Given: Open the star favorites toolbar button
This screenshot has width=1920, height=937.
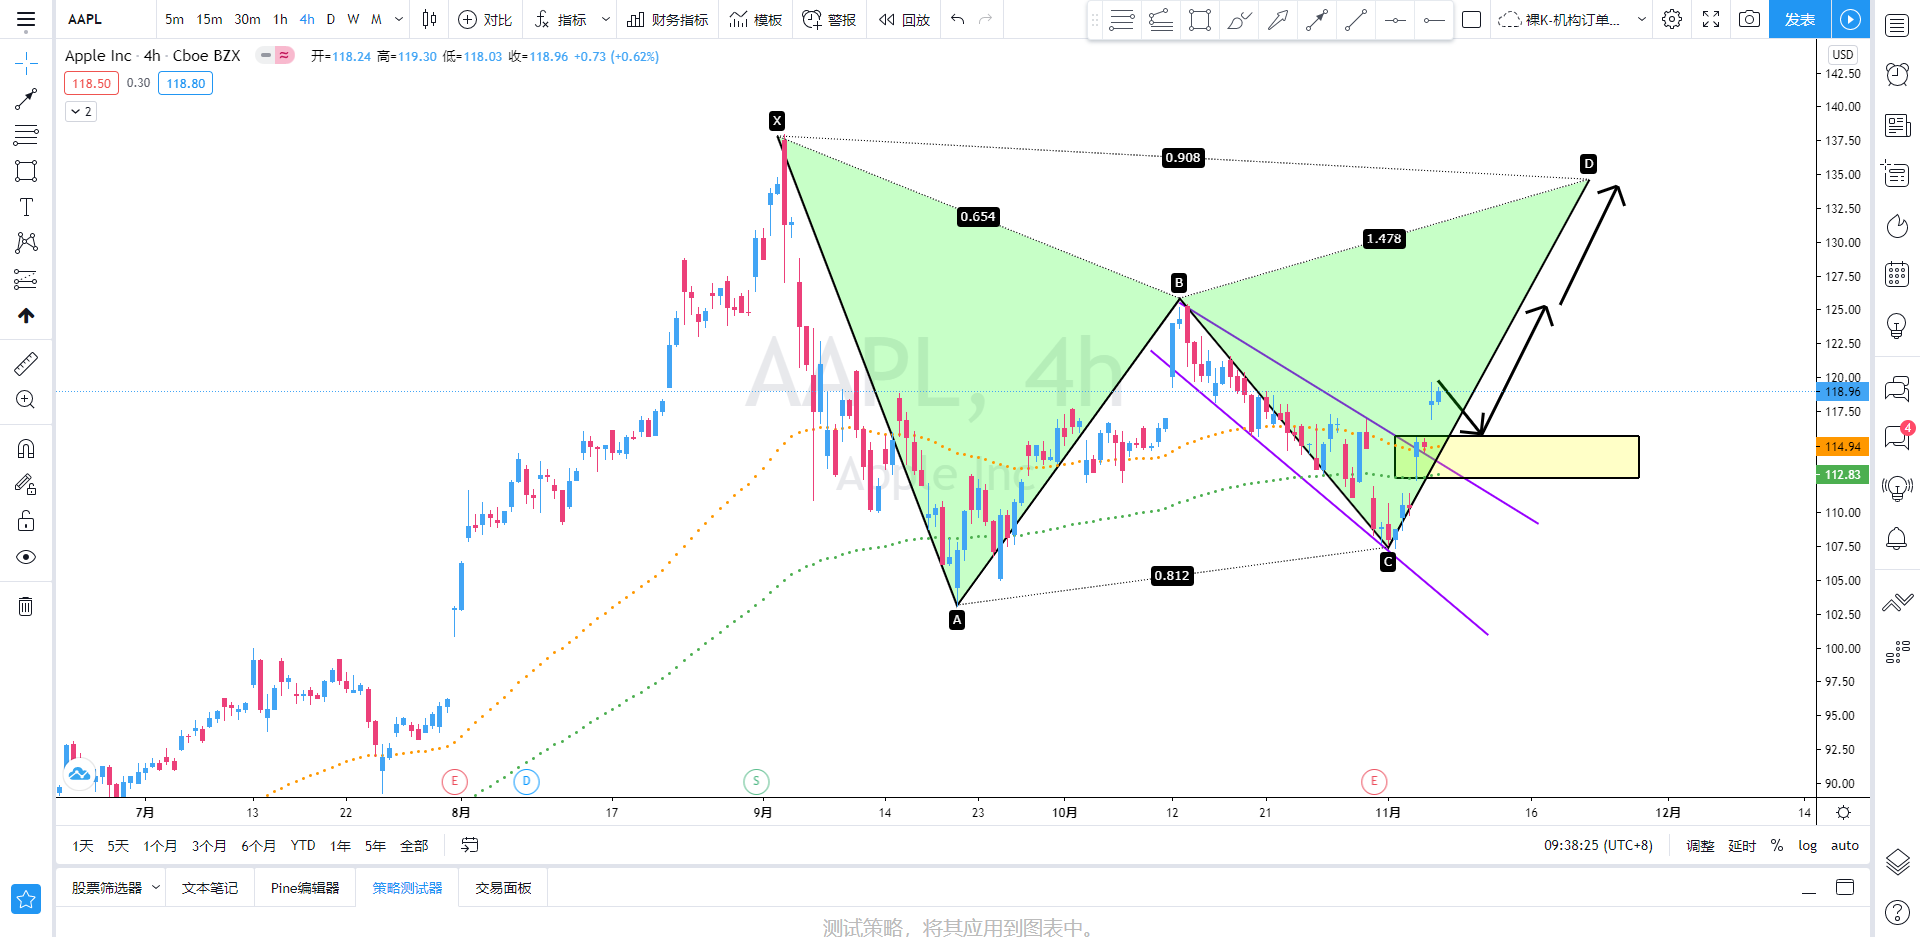Looking at the screenshot, I should (x=26, y=899).
